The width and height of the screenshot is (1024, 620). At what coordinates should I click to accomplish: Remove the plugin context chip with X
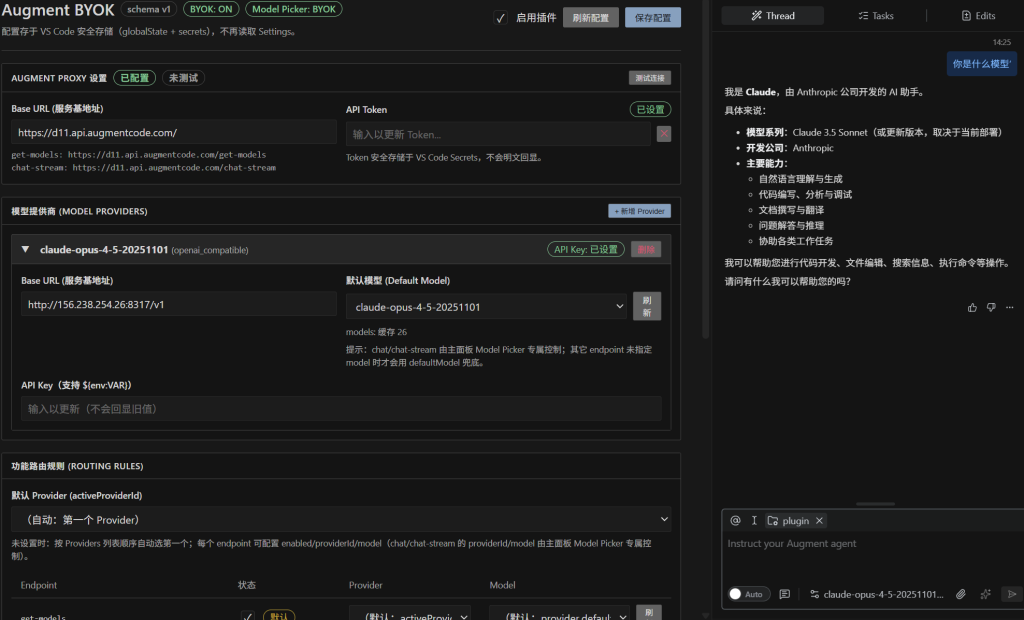click(819, 521)
